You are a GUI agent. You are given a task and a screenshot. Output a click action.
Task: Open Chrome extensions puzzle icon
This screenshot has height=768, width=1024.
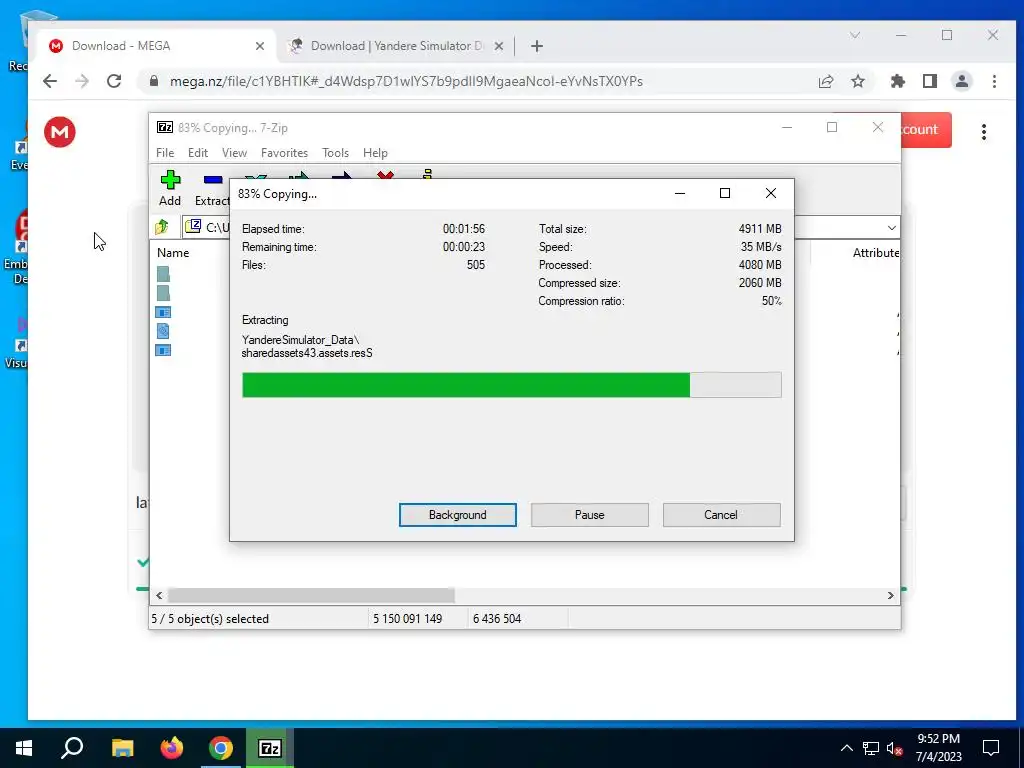[x=898, y=81]
